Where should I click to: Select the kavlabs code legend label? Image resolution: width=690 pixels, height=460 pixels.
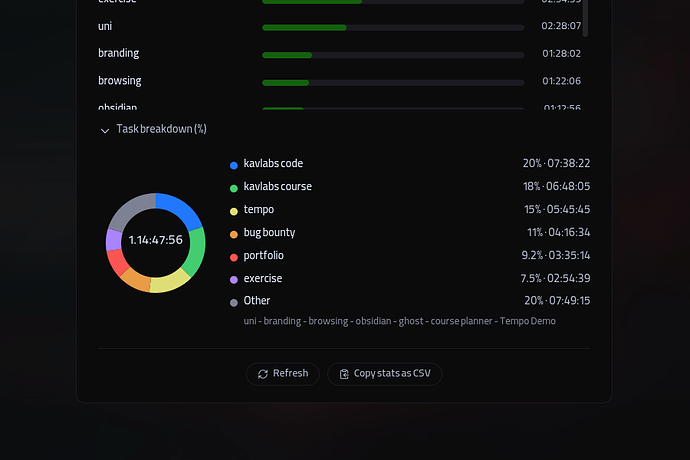tap(273, 163)
